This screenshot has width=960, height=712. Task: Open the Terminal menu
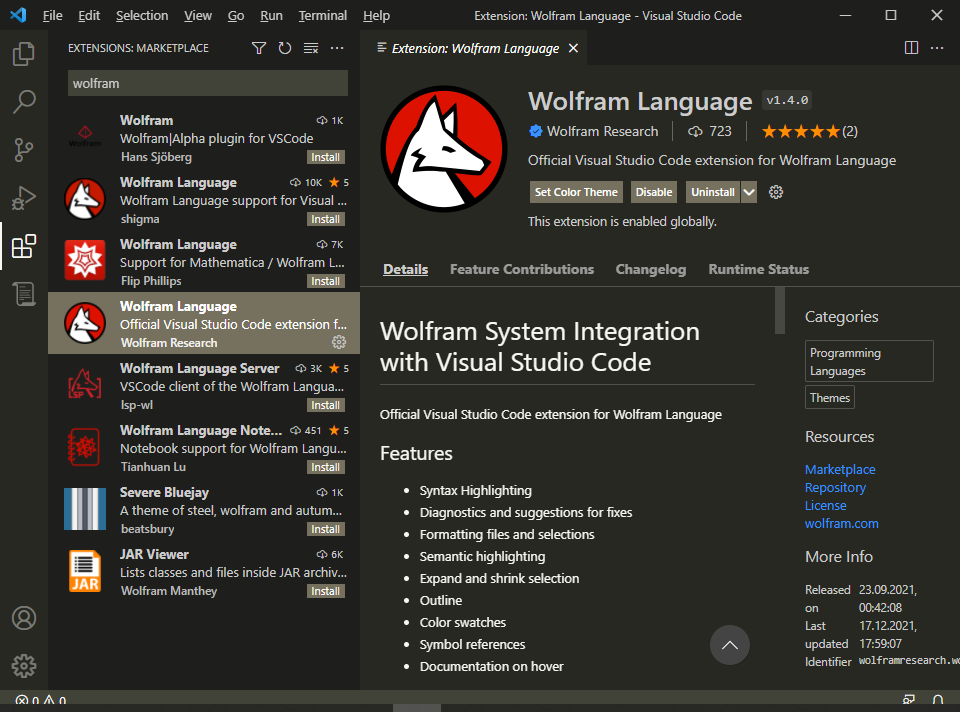[323, 15]
